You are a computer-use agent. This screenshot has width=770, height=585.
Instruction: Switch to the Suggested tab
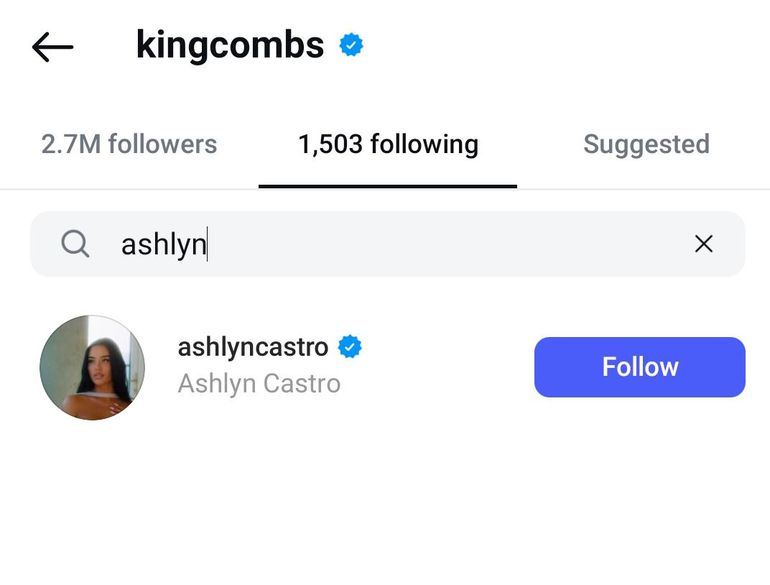[x=646, y=144]
